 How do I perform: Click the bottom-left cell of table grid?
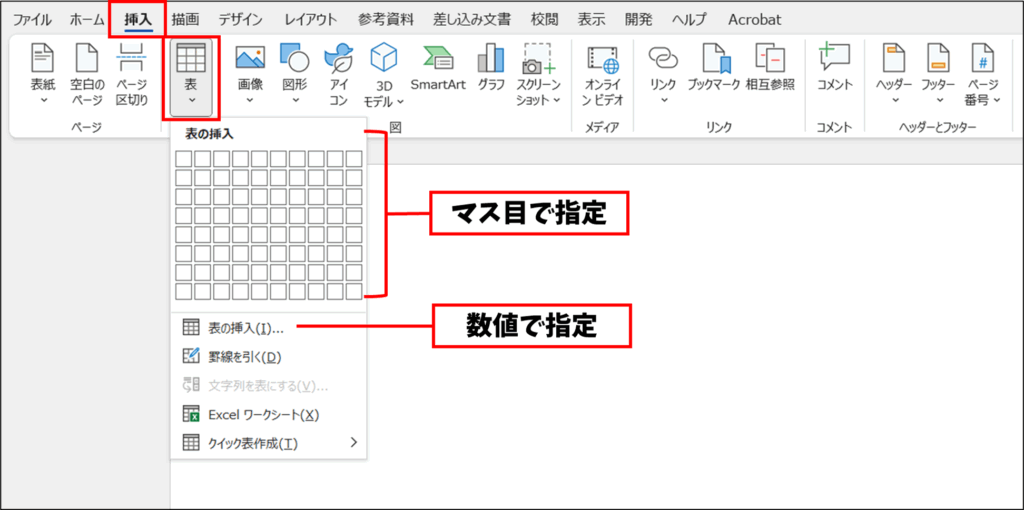click(184, 291)
